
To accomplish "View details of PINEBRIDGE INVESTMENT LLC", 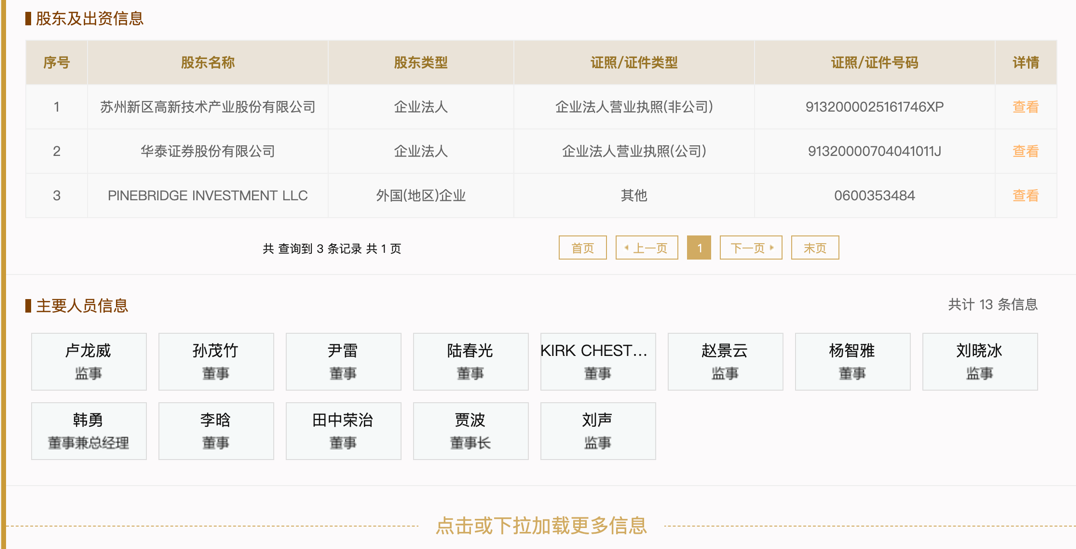I will click(1025, 196).
